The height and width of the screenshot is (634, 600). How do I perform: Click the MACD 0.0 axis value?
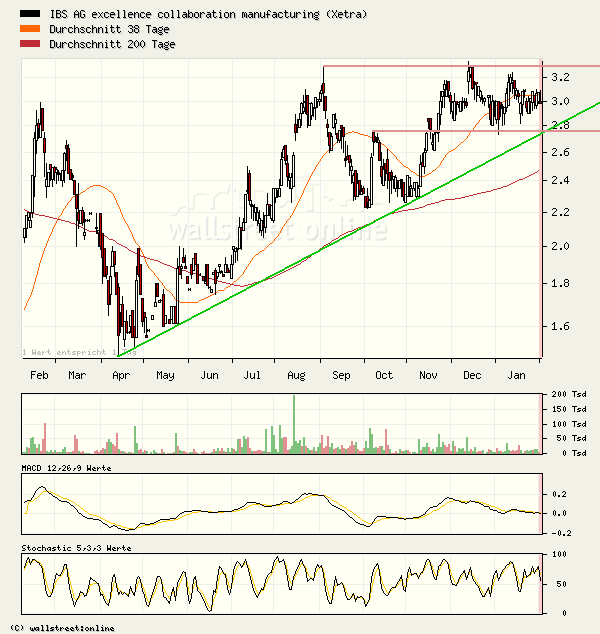[x=559, y=513]
